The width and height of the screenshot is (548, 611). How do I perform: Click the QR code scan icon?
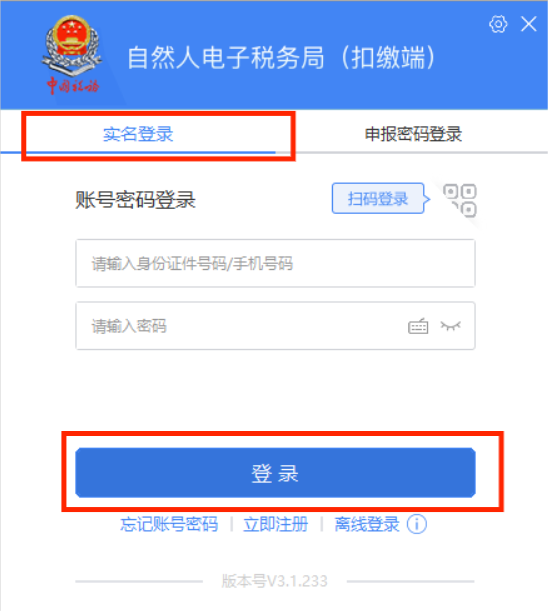[460, 200]
